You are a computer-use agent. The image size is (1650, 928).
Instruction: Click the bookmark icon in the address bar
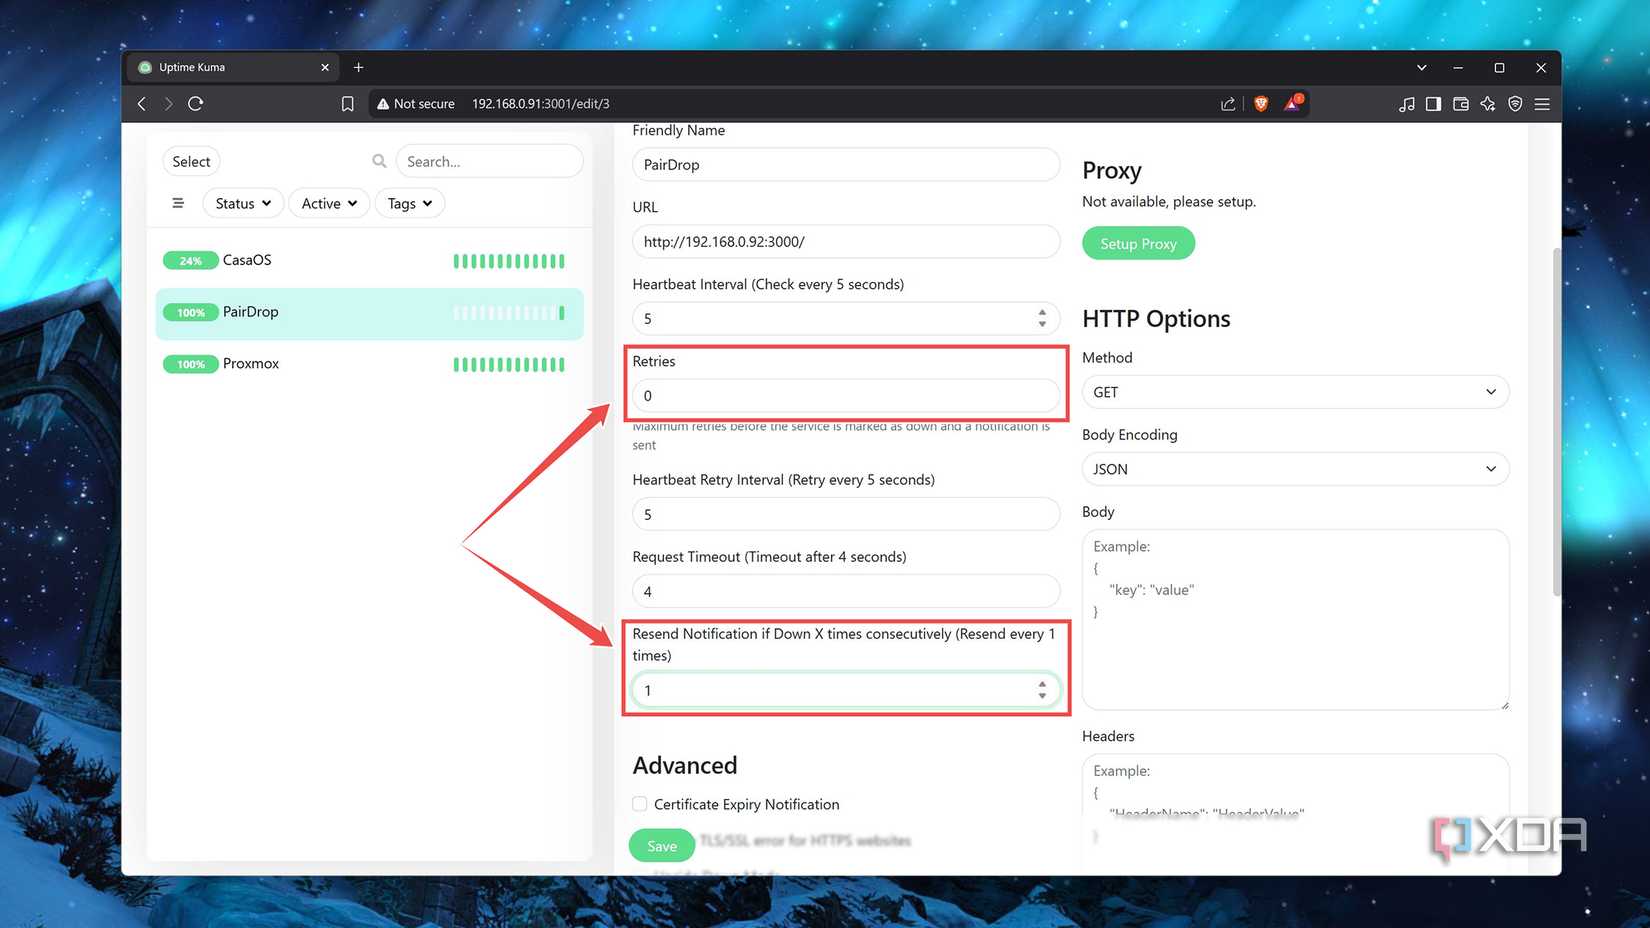pyautogui.click(x=347, y=103)
